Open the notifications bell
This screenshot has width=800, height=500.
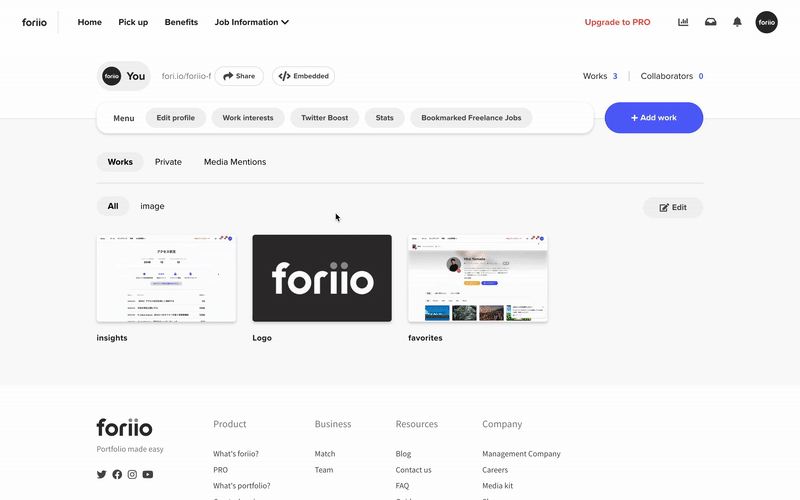(737, 22)
